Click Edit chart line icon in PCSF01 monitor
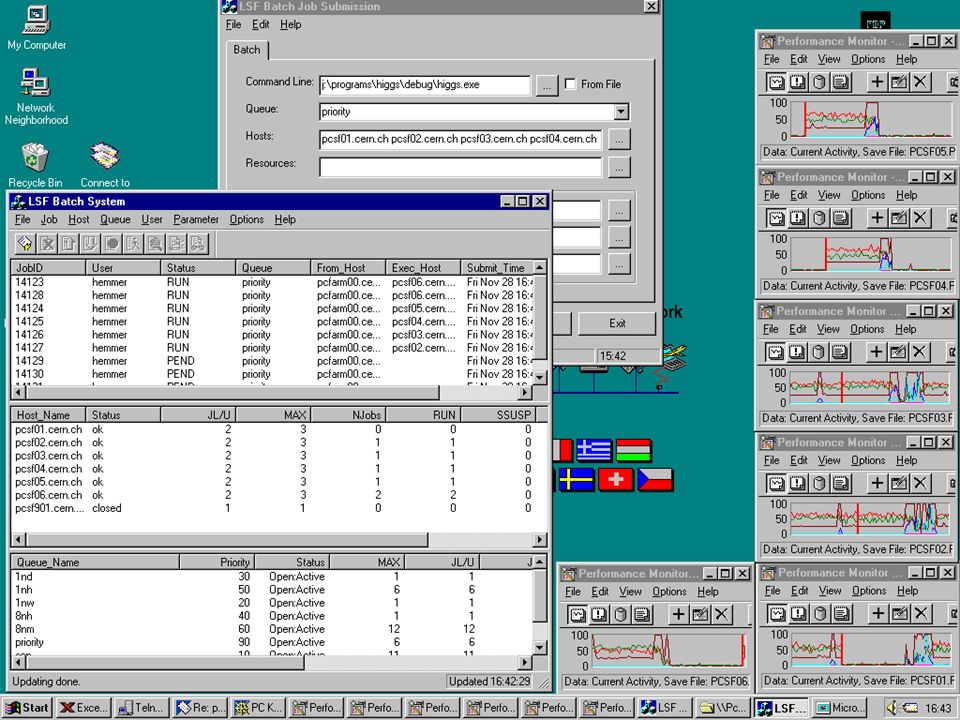The width and height of the screenshot is (960, 720). click(899, 613)
